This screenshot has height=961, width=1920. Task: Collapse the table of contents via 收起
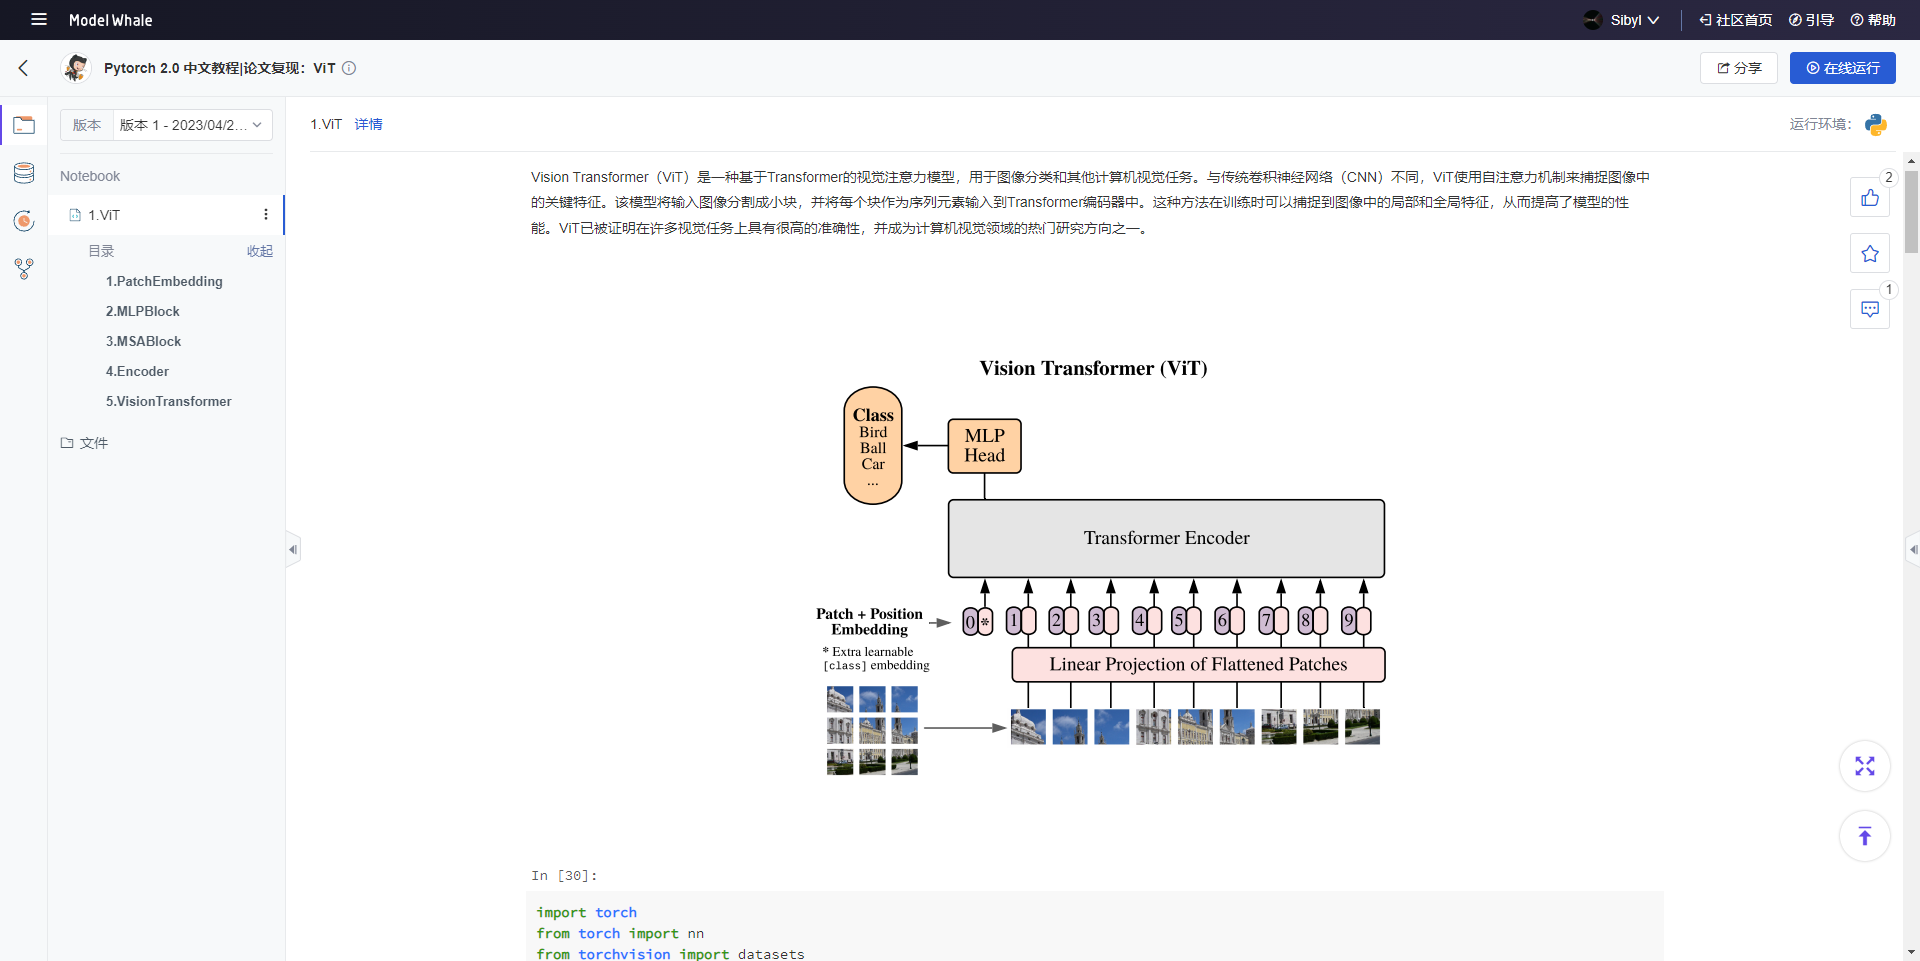(260, 251)
